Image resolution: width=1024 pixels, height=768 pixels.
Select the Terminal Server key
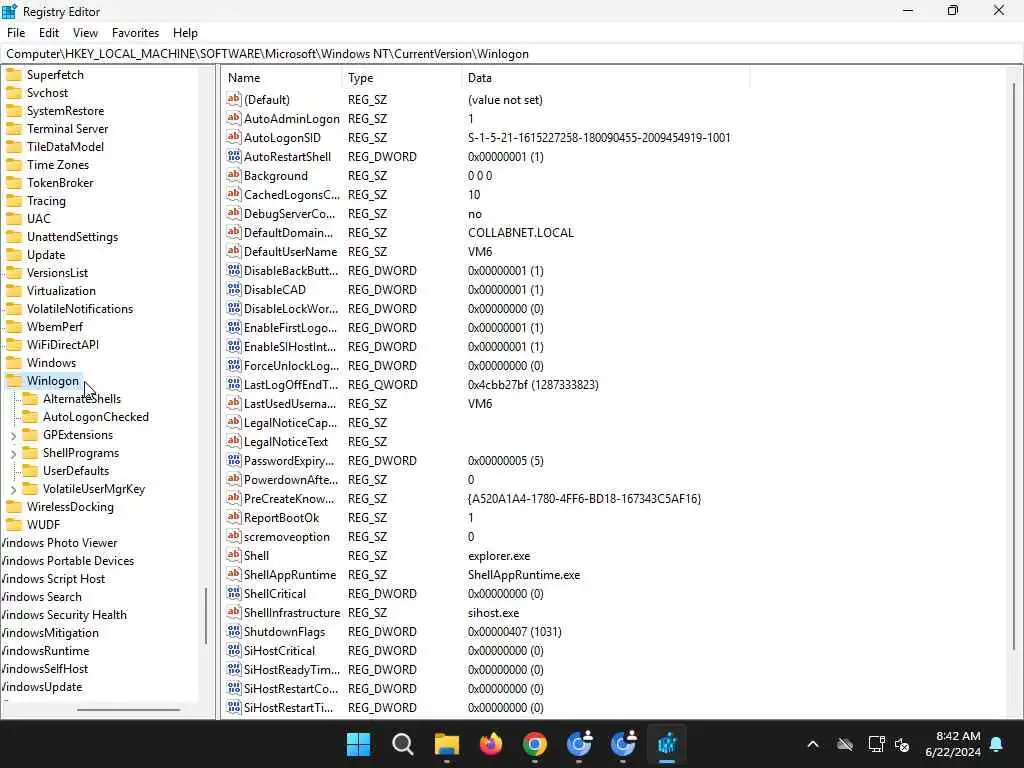click(67, 129)
